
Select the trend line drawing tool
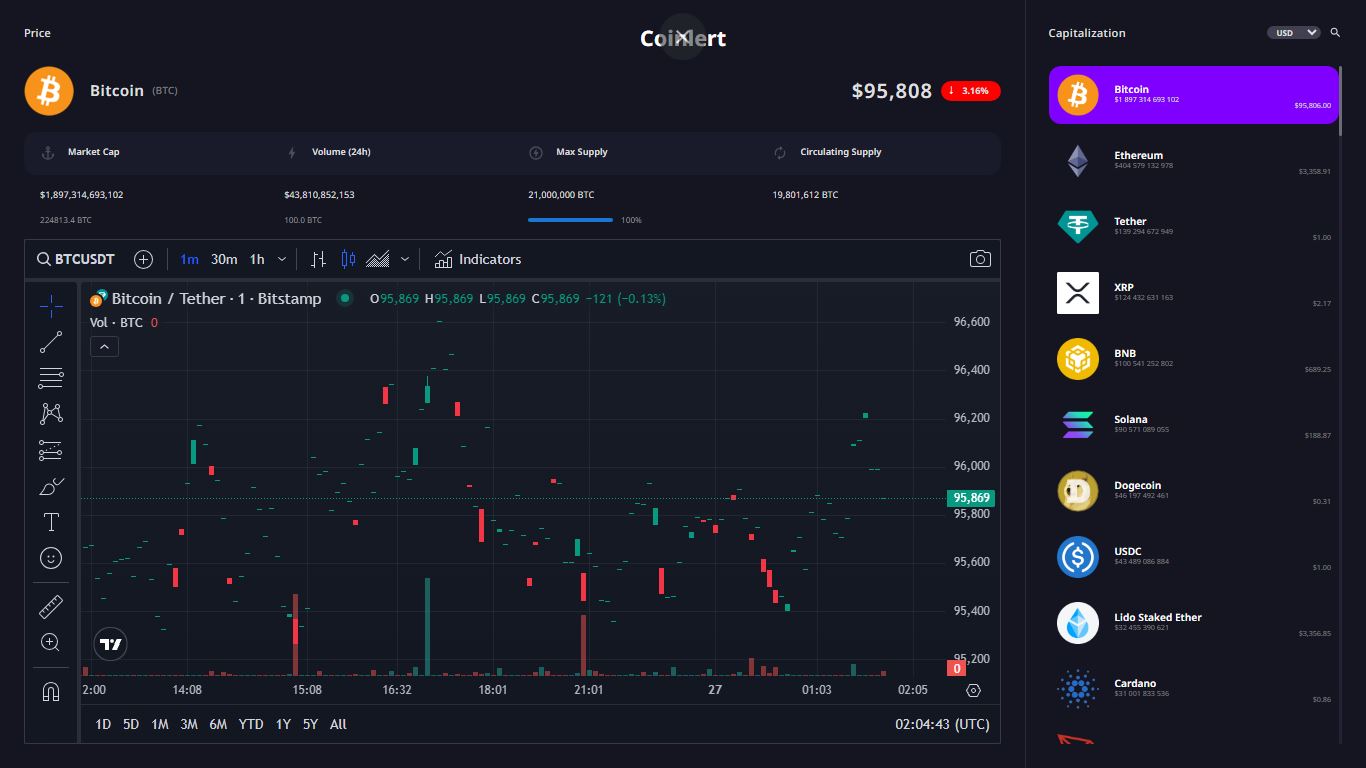pos(51,342)
